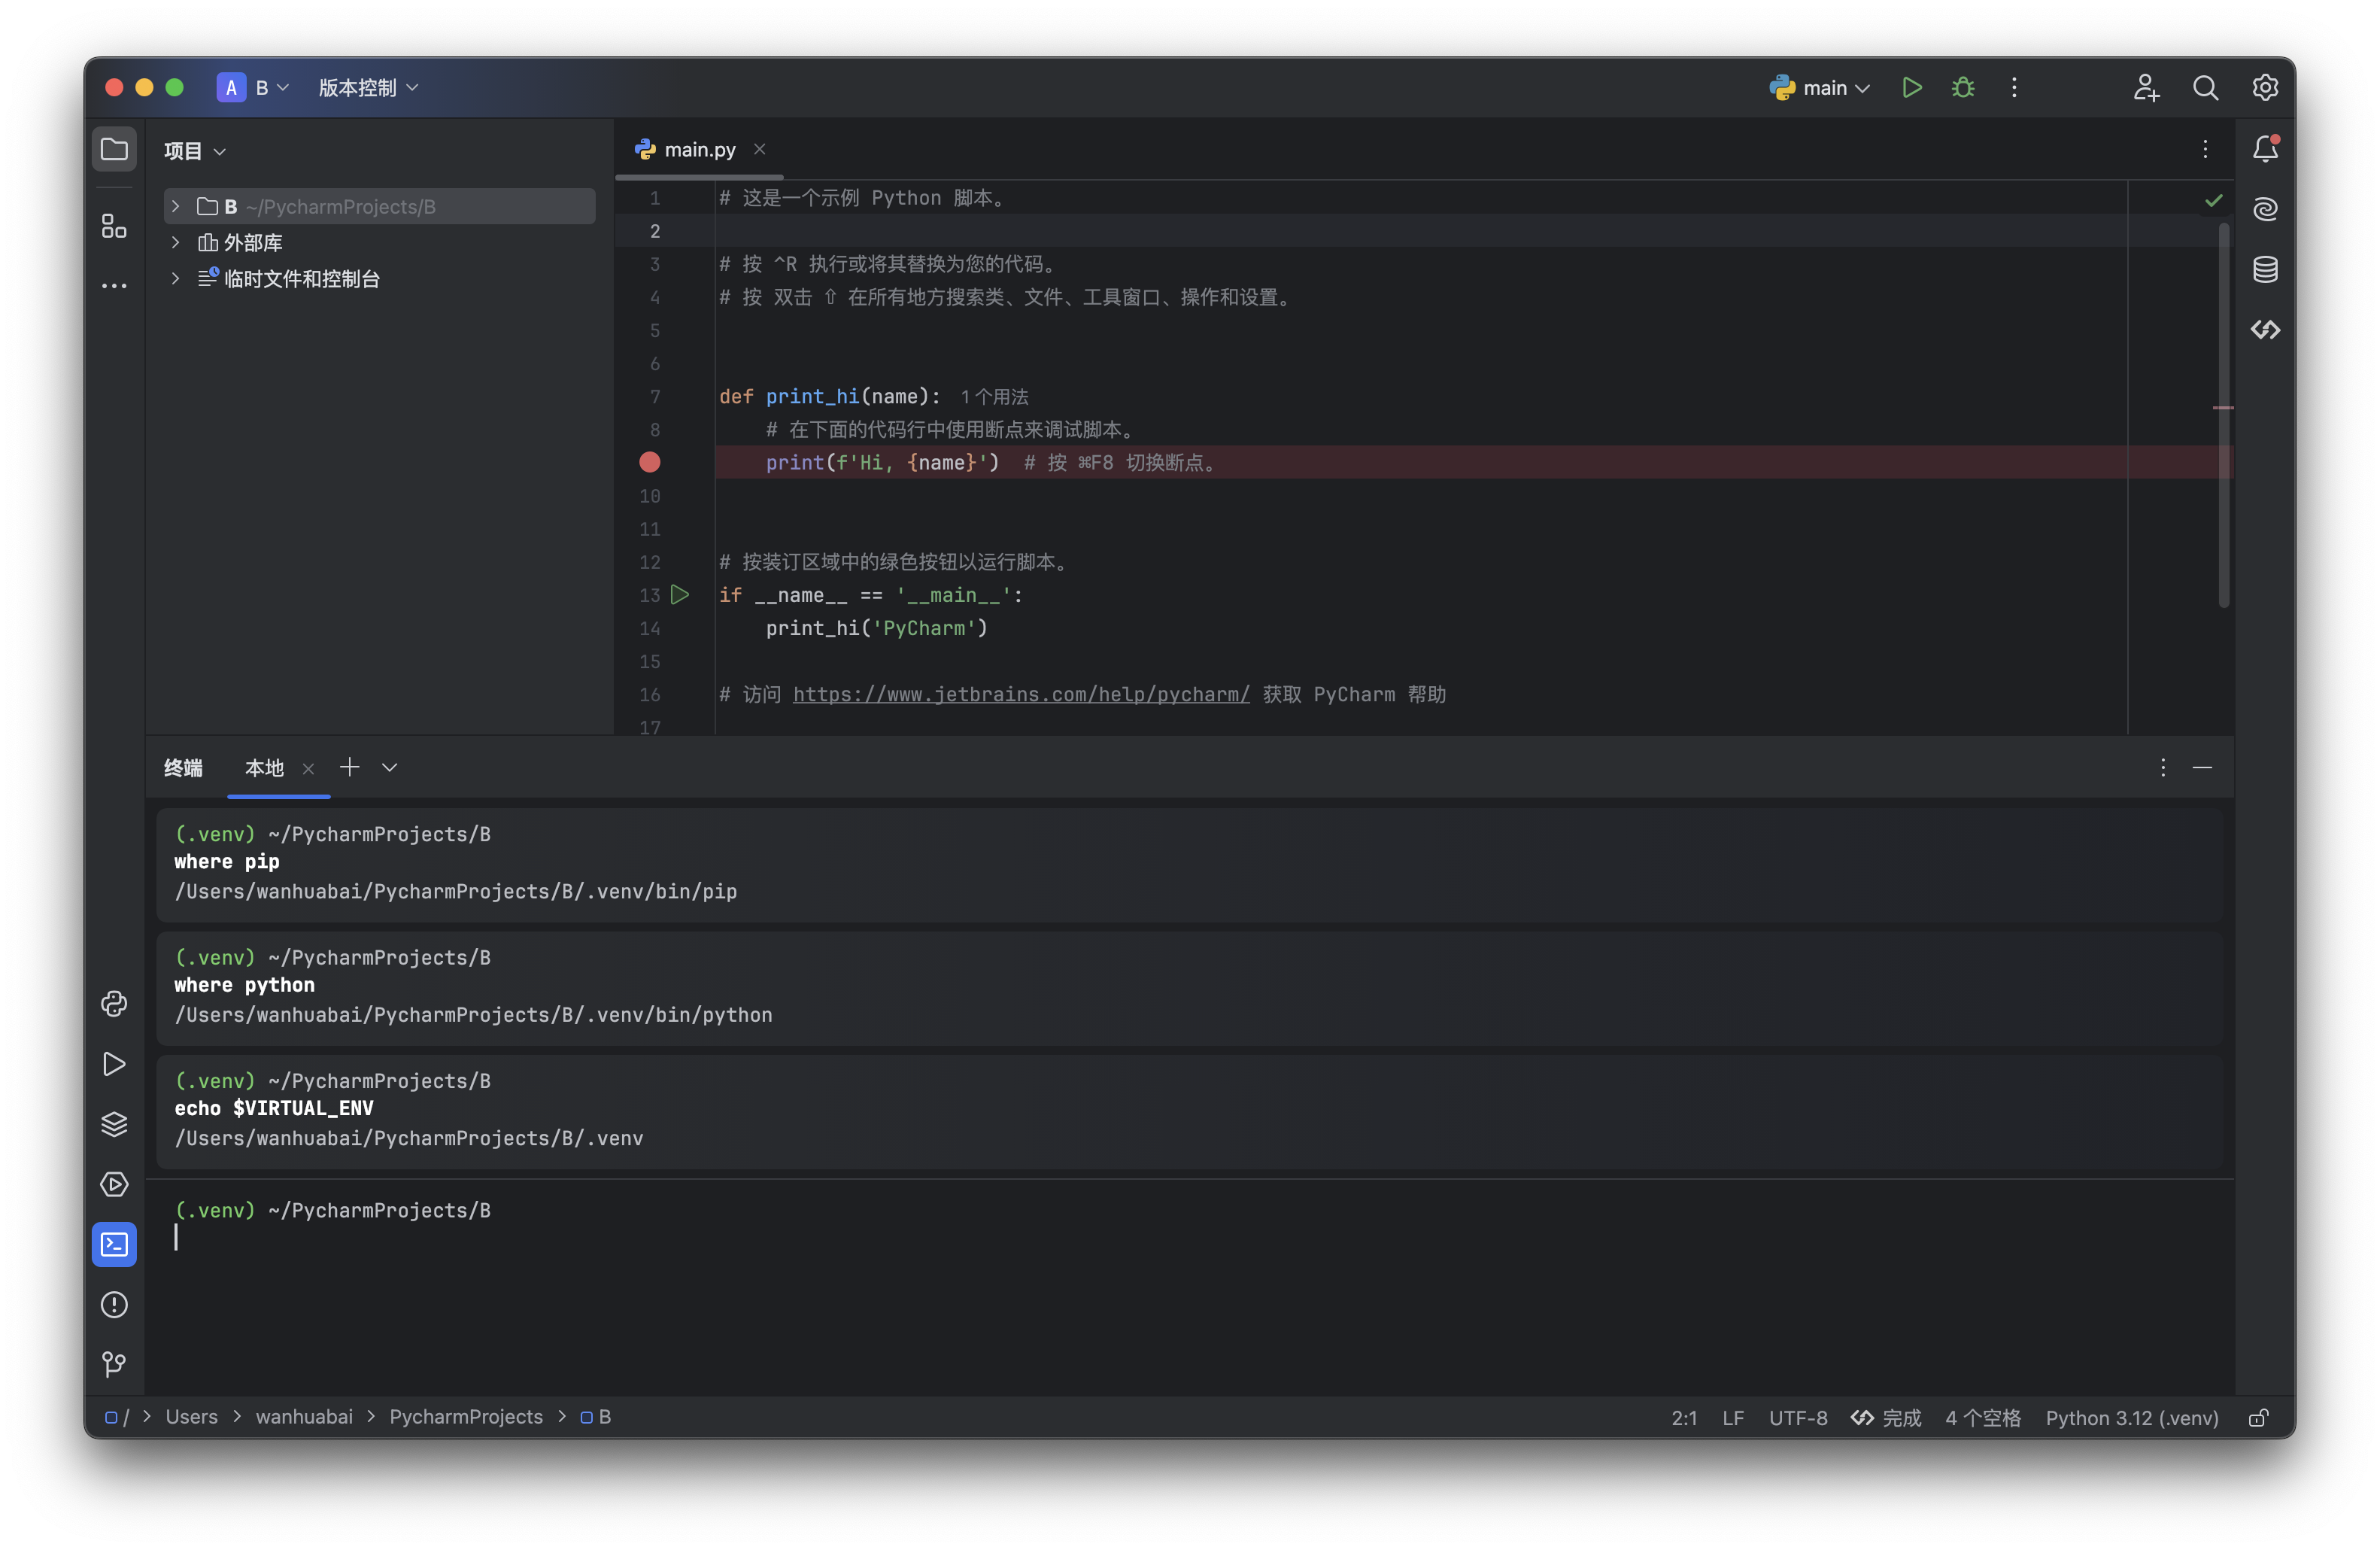Open the Git version control tool window

point(114,1365)
